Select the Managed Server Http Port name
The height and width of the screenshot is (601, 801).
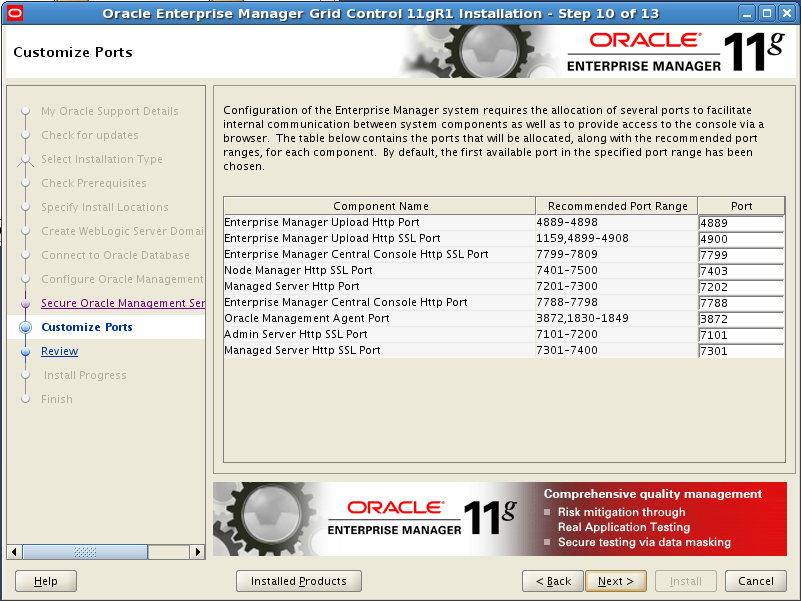[292, 286]
